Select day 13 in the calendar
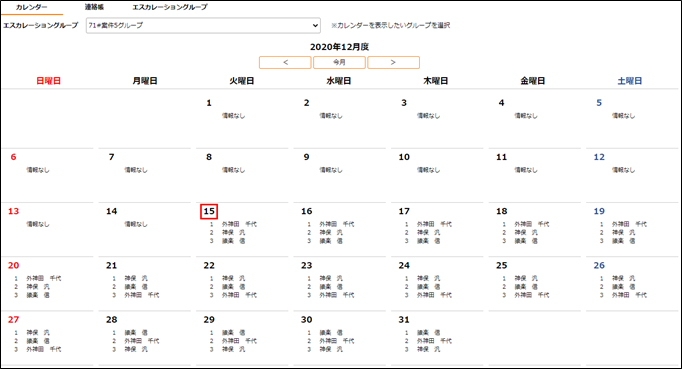682x369 pixels. click(x=13, y=211)
